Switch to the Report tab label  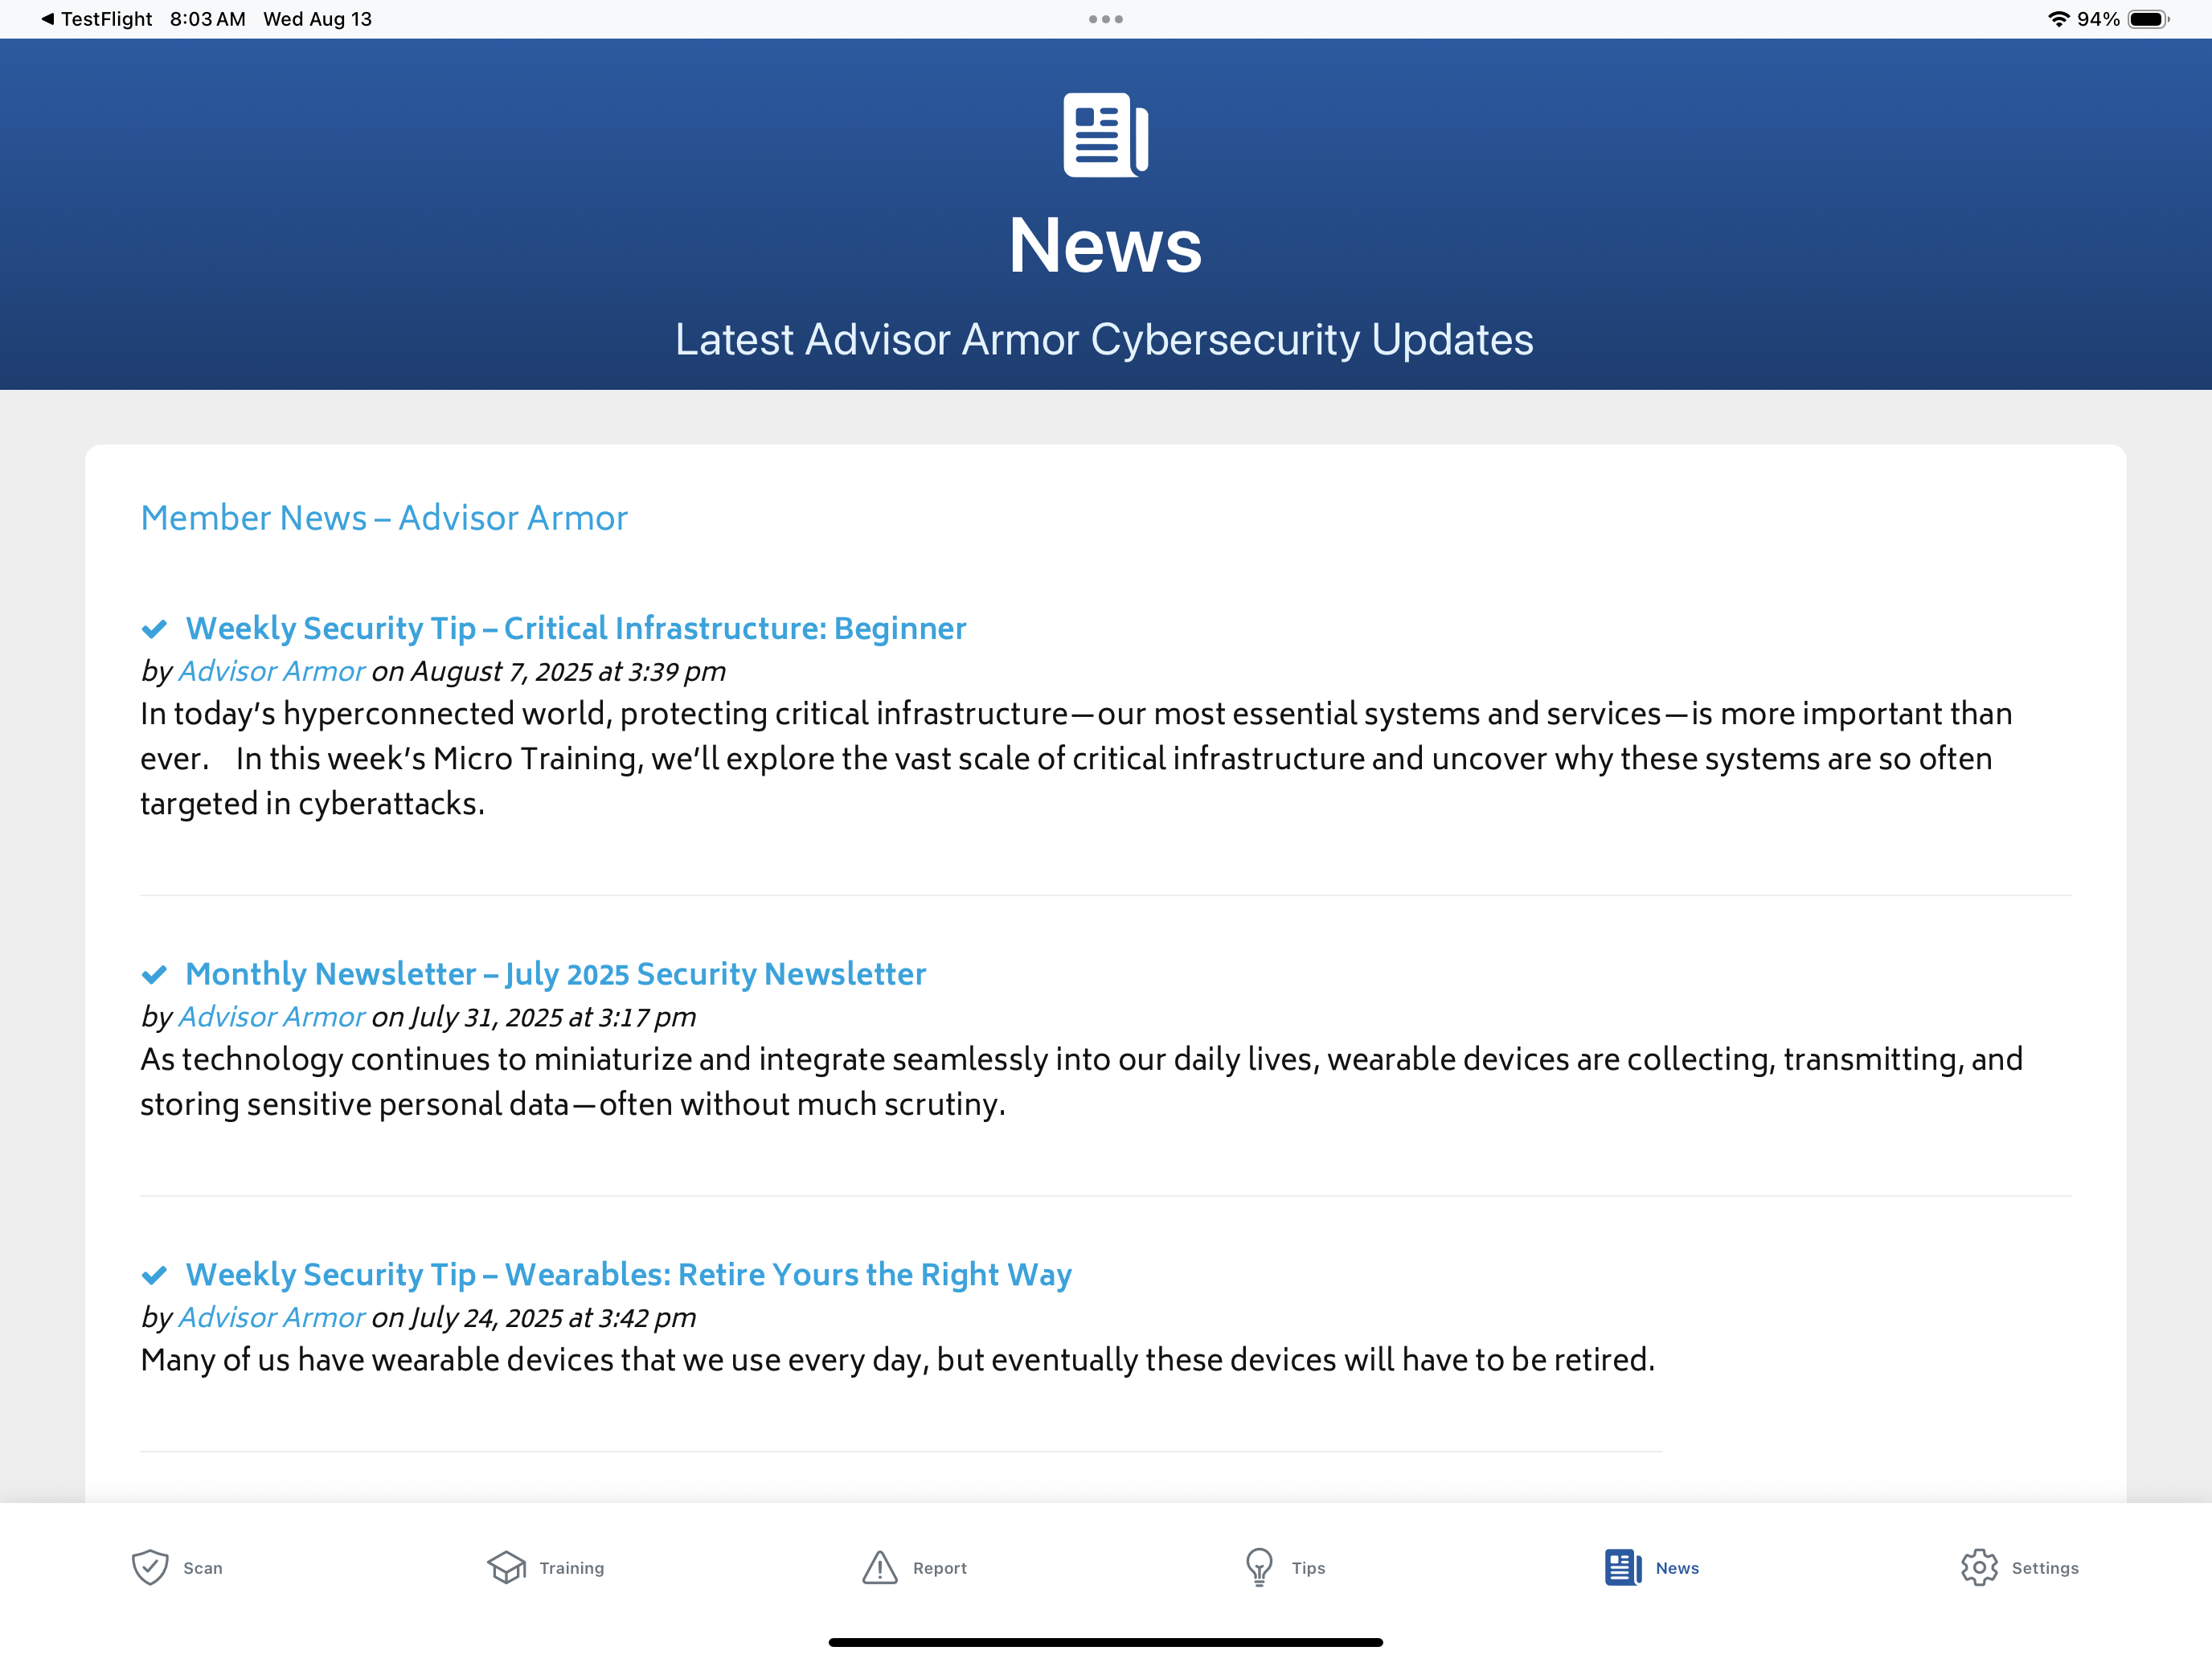[940, 1568]
